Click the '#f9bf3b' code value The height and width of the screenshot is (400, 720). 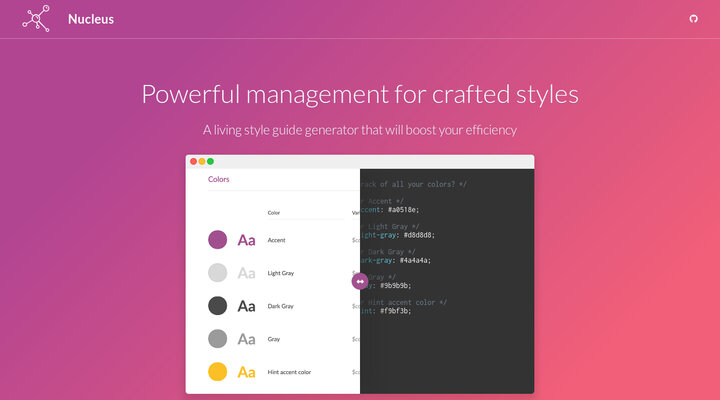[394, 311]
